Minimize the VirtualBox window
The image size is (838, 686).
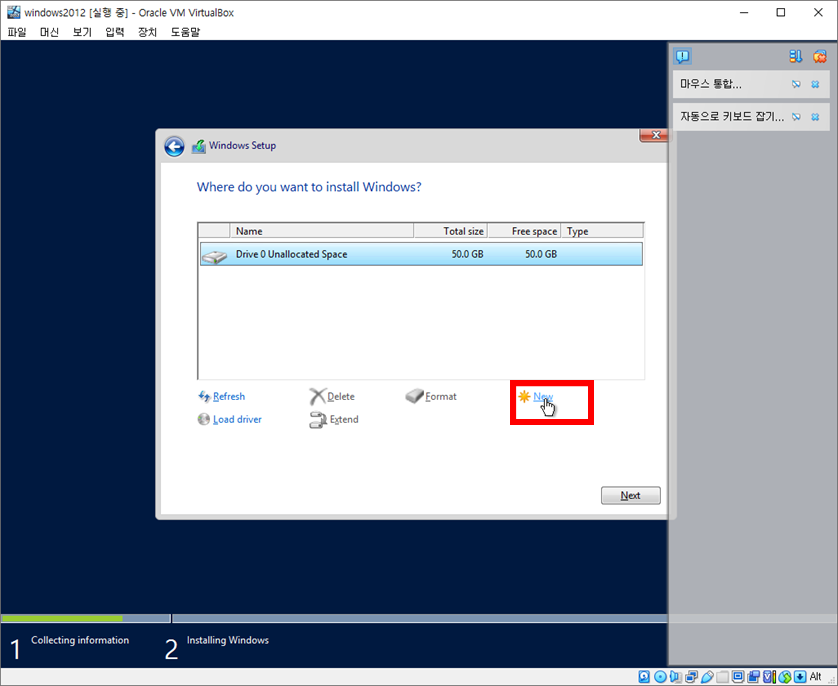[x=744, y=12]
